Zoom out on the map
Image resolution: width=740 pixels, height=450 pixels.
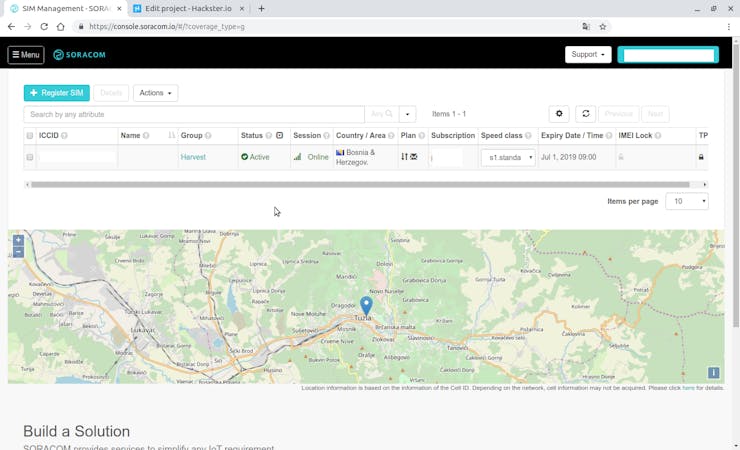[18, 252]
